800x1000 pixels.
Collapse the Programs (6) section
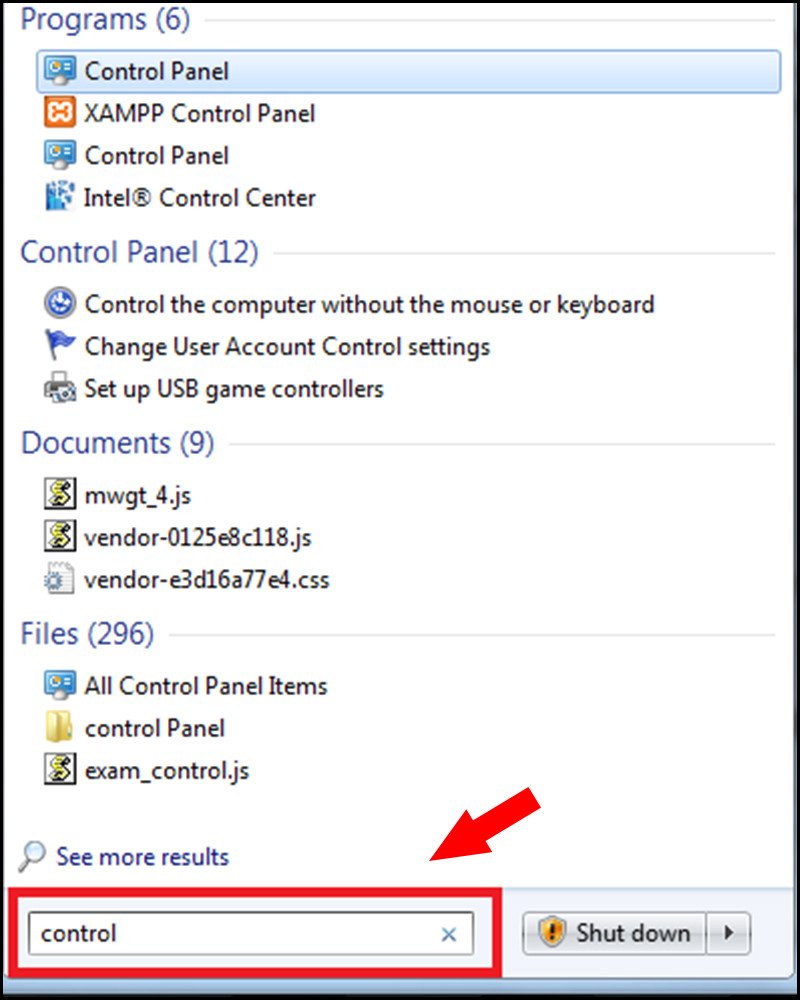tap(104, 19)
